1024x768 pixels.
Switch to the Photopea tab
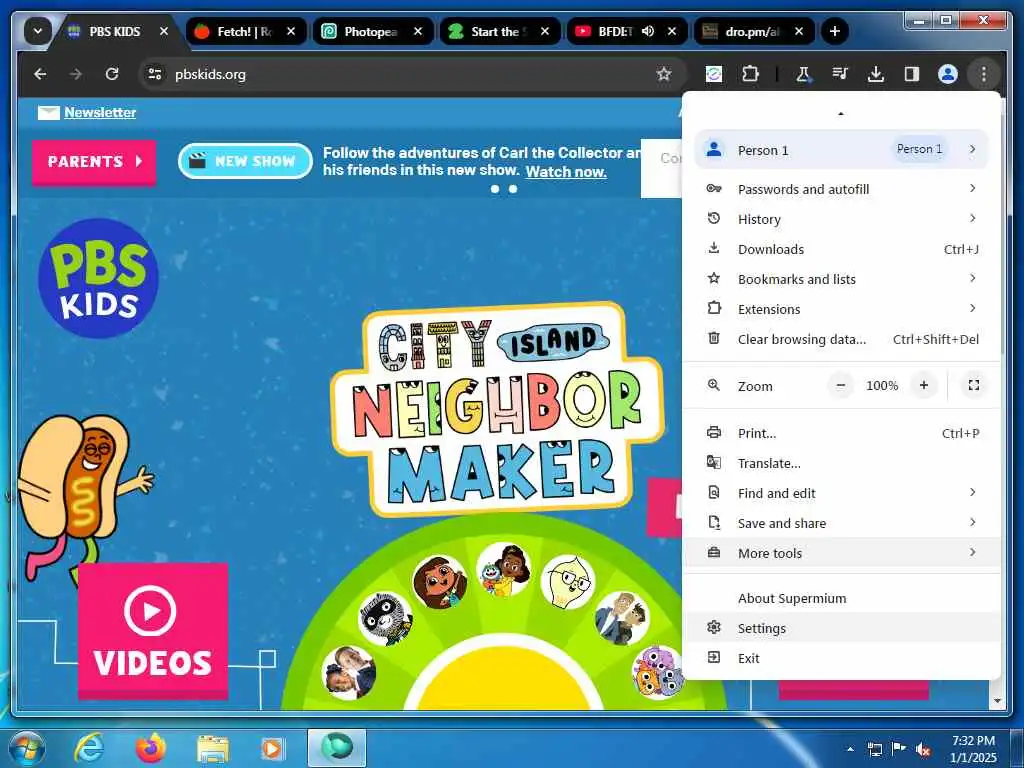click(372, 31)
